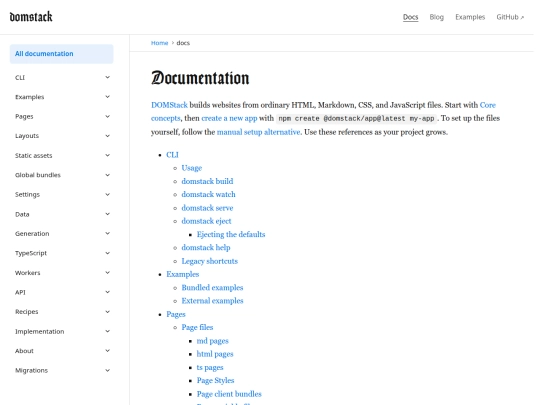Open the Bundled examples link
The image size is (540, 405).
212,288
